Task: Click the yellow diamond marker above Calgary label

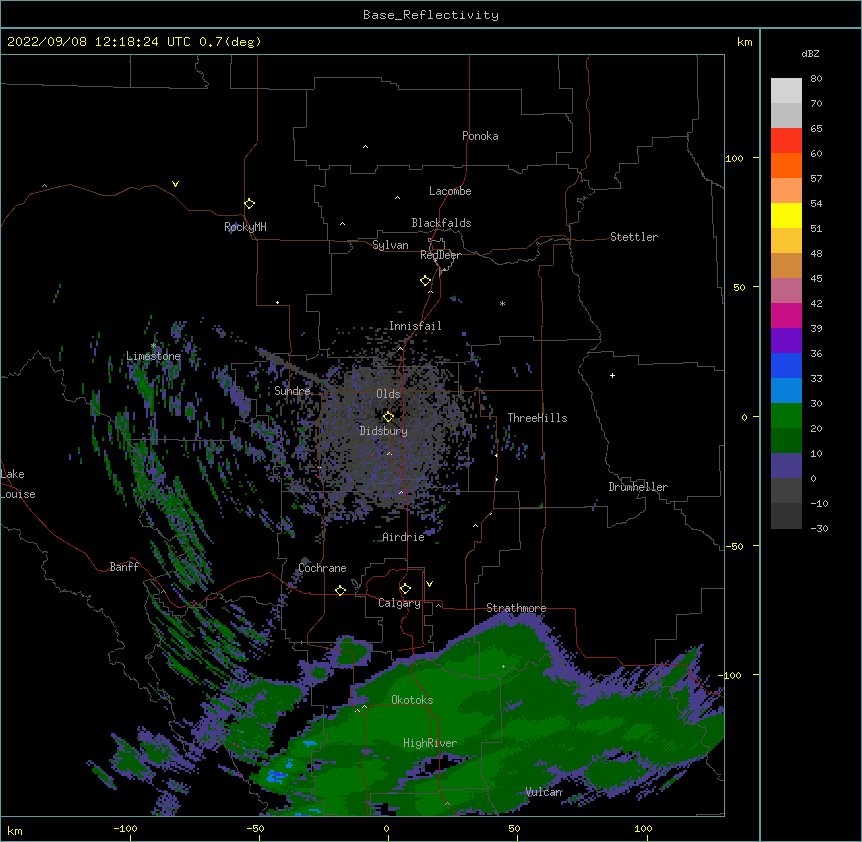Action: tap(405, 589)
